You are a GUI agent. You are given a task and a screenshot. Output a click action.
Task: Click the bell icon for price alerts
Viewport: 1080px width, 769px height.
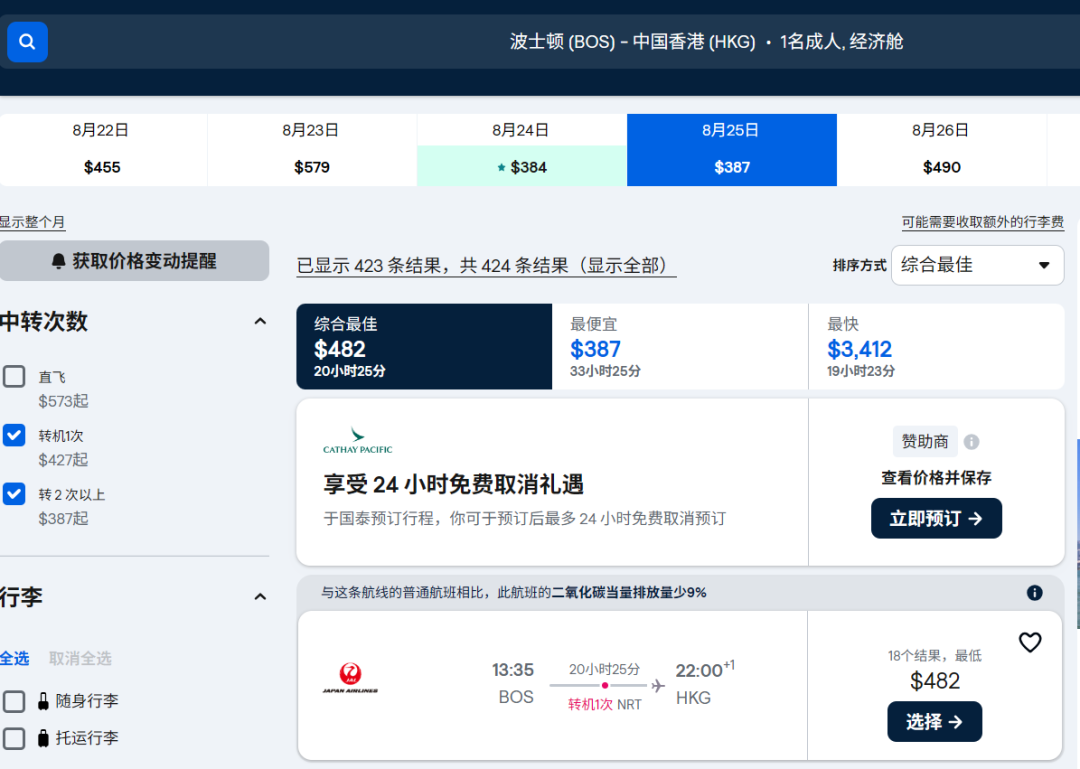[58, 261]
